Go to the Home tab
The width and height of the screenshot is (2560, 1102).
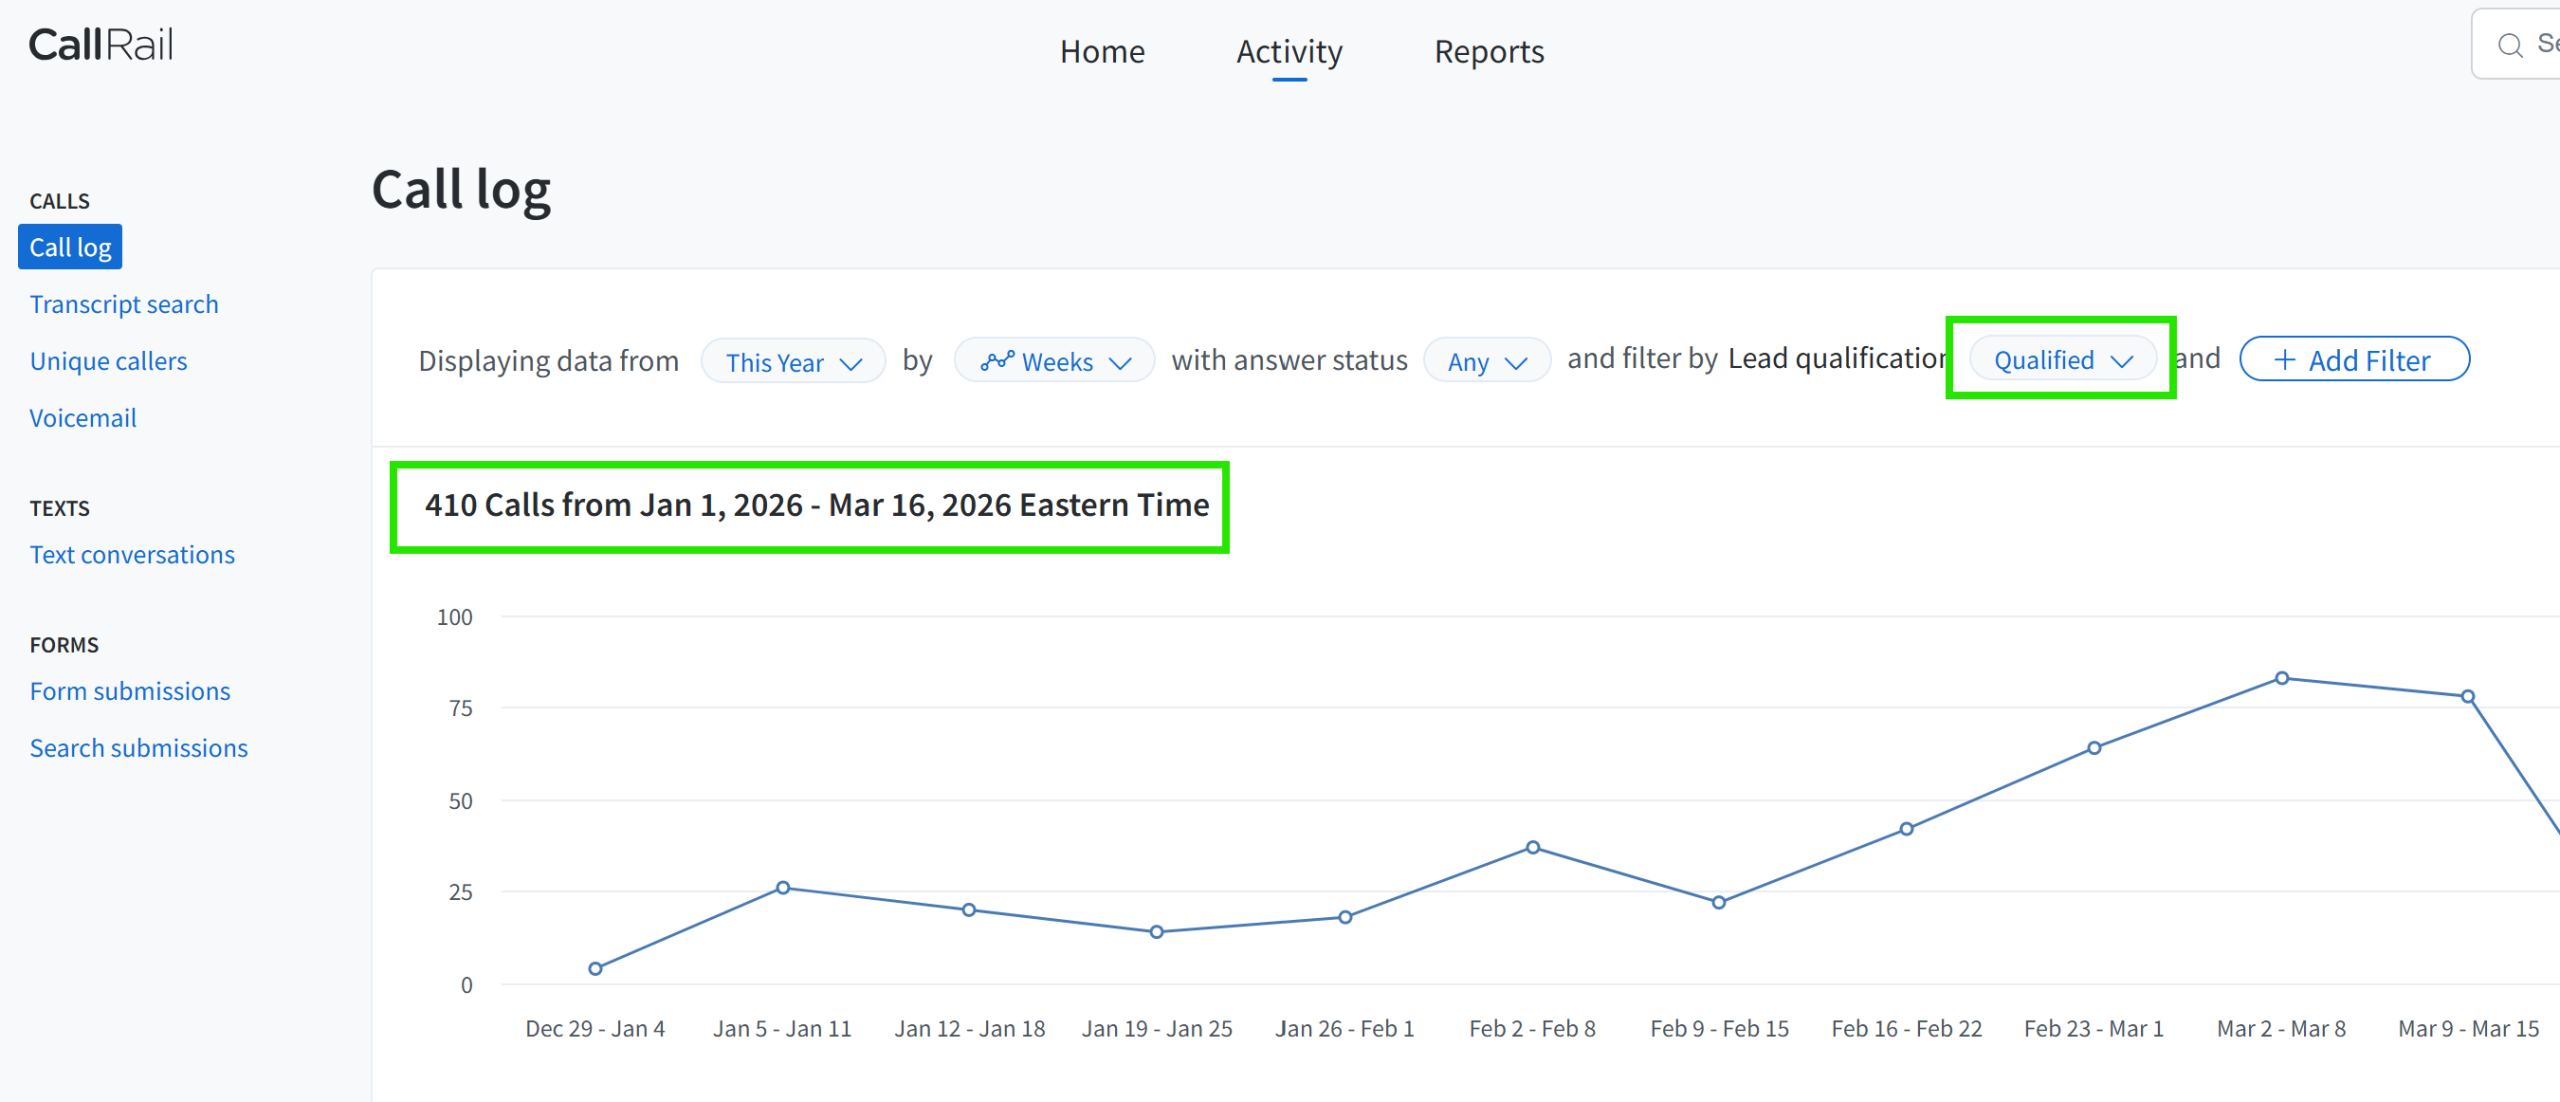tap(1102, 52)
